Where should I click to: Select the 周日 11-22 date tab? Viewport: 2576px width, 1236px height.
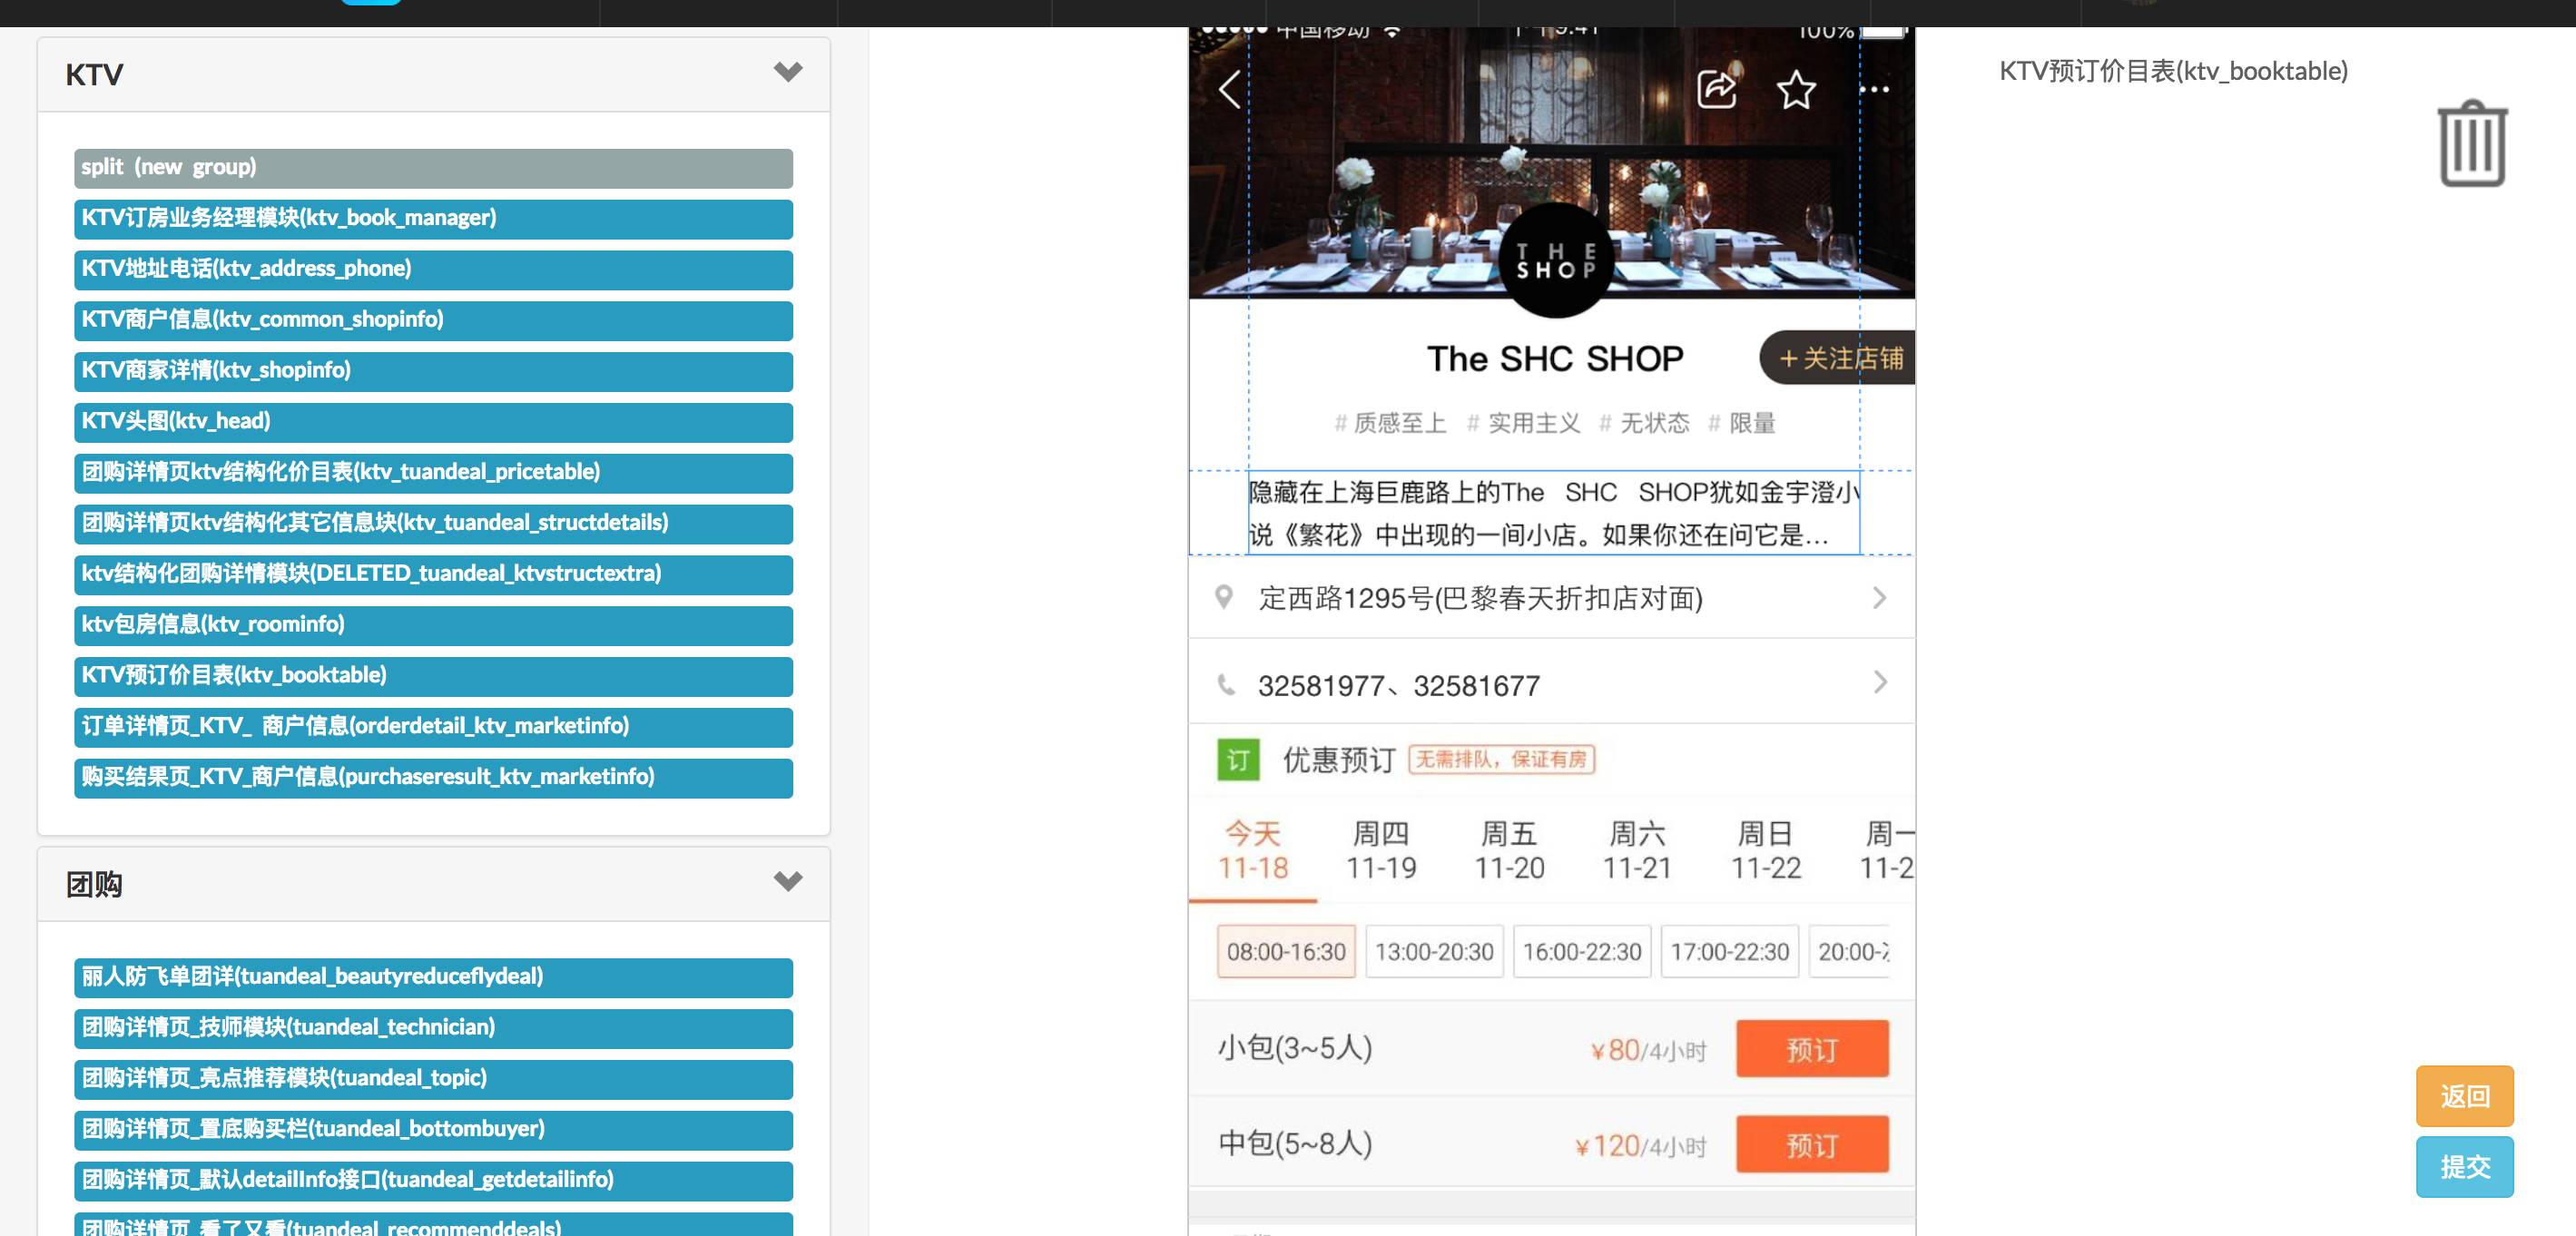(1766, 850)
